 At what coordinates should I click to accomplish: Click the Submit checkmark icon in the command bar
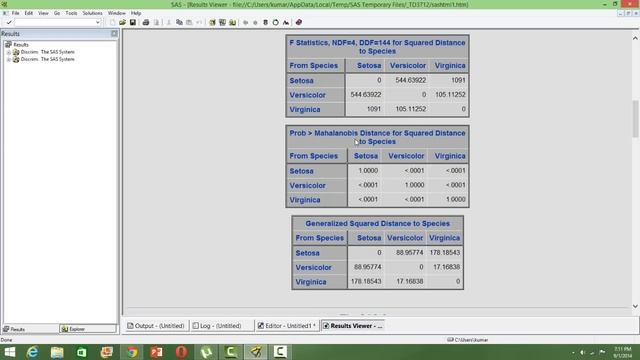click(x=9, y=22)
